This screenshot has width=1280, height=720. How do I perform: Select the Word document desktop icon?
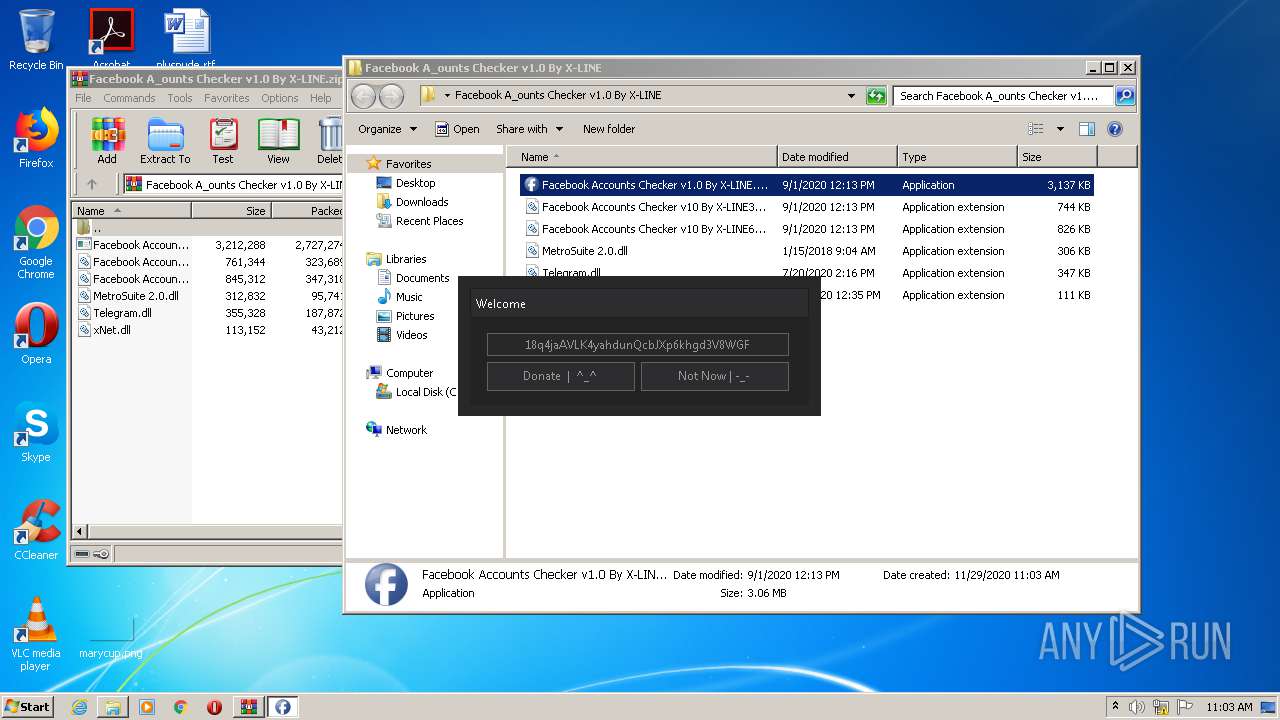tap(186, 40)
